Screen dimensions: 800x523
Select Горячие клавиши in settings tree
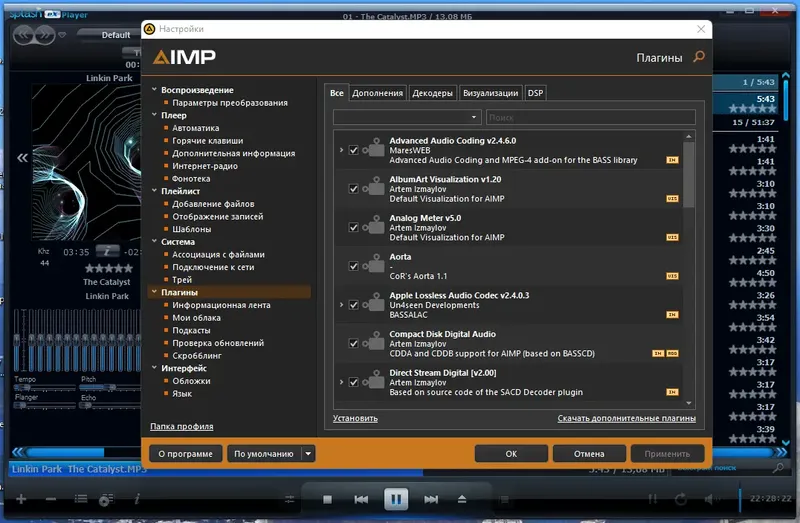pyautogui.click(x=208, y=140)
